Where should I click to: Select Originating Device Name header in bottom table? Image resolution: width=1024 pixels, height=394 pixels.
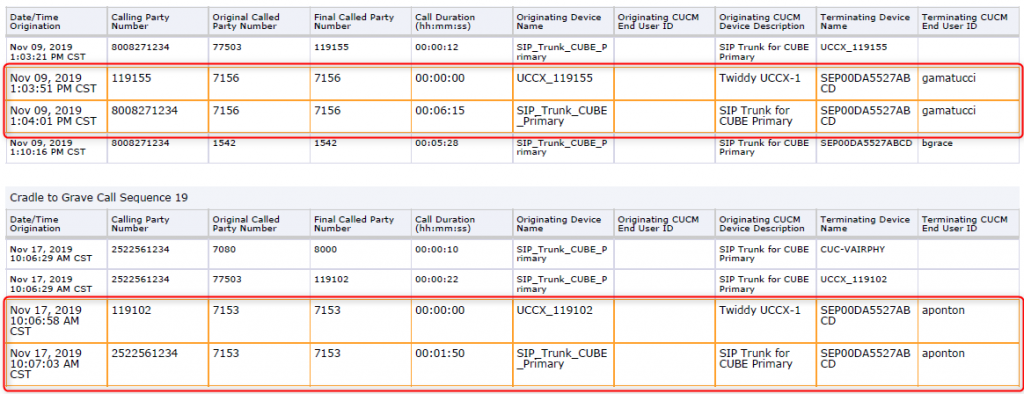[x=563, y=224]
